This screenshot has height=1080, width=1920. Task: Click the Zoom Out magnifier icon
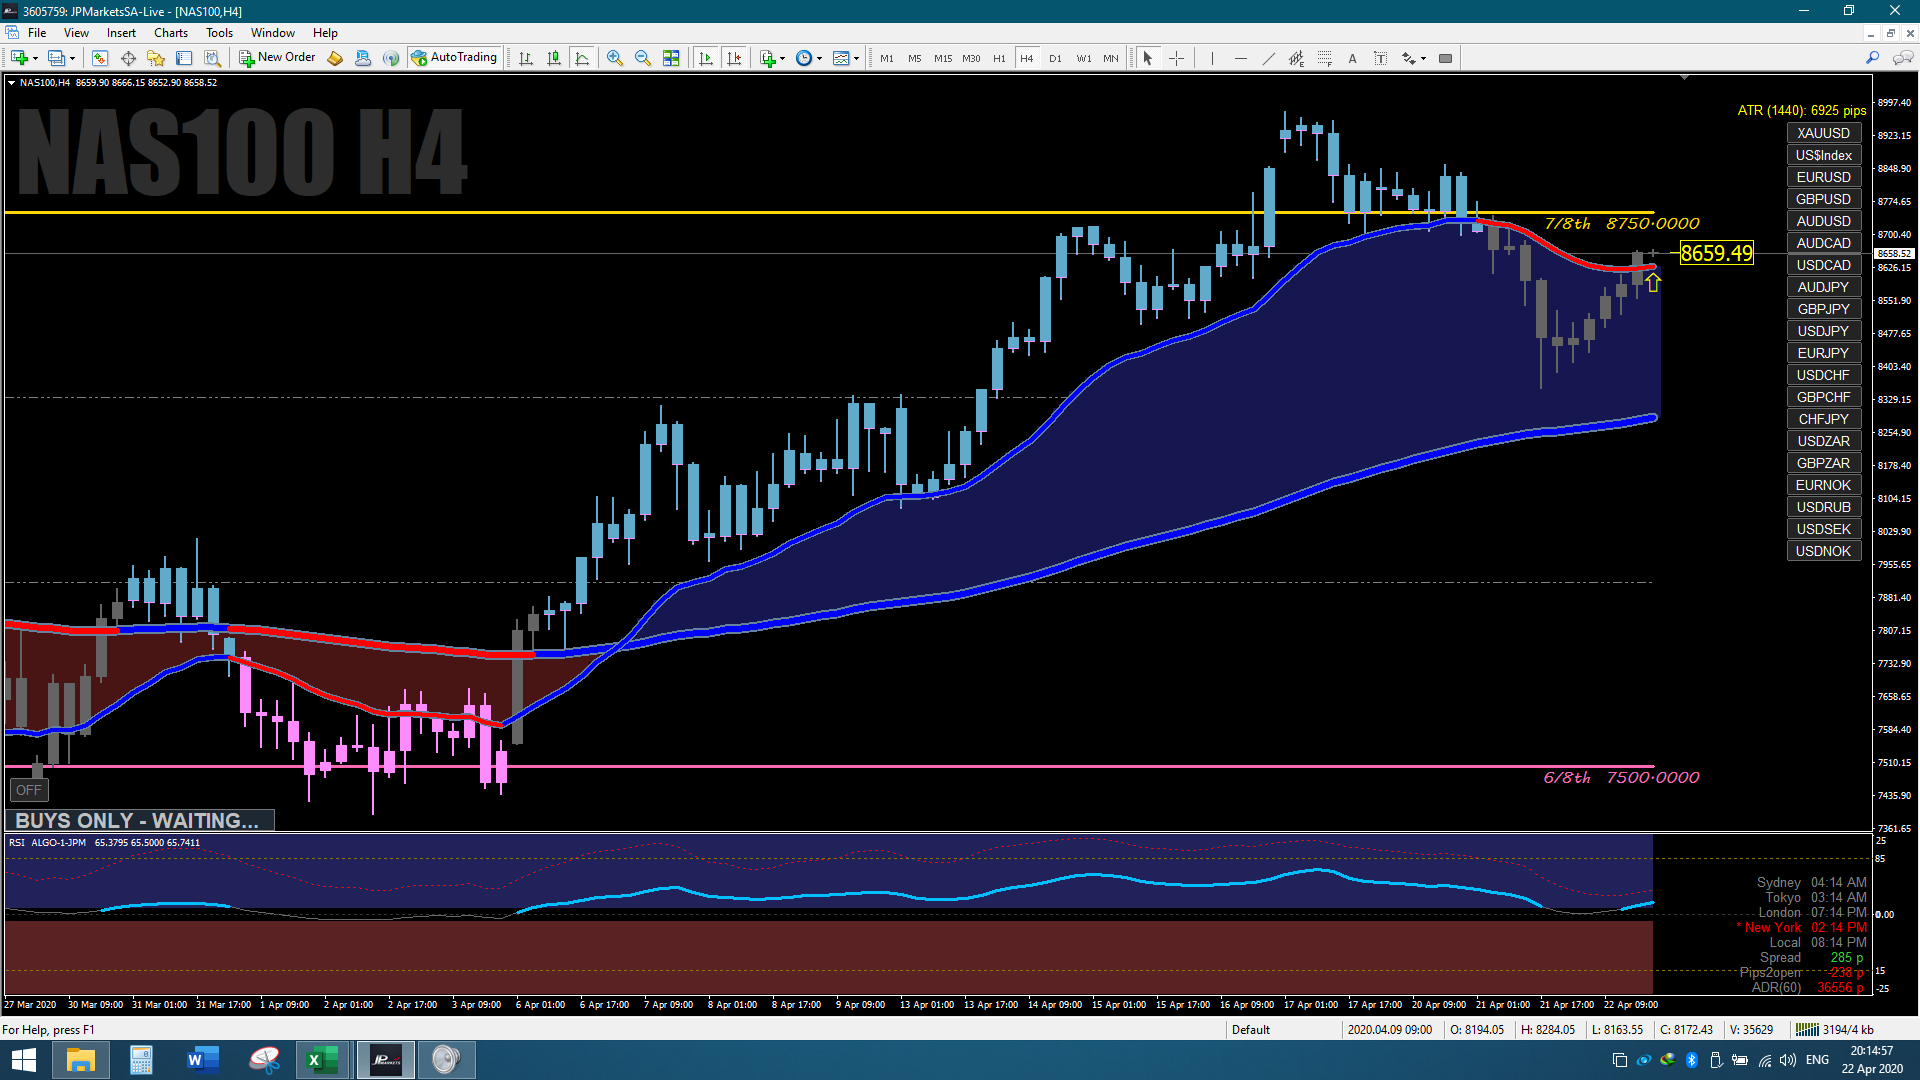pyautogui.click(x=642, y=58)
